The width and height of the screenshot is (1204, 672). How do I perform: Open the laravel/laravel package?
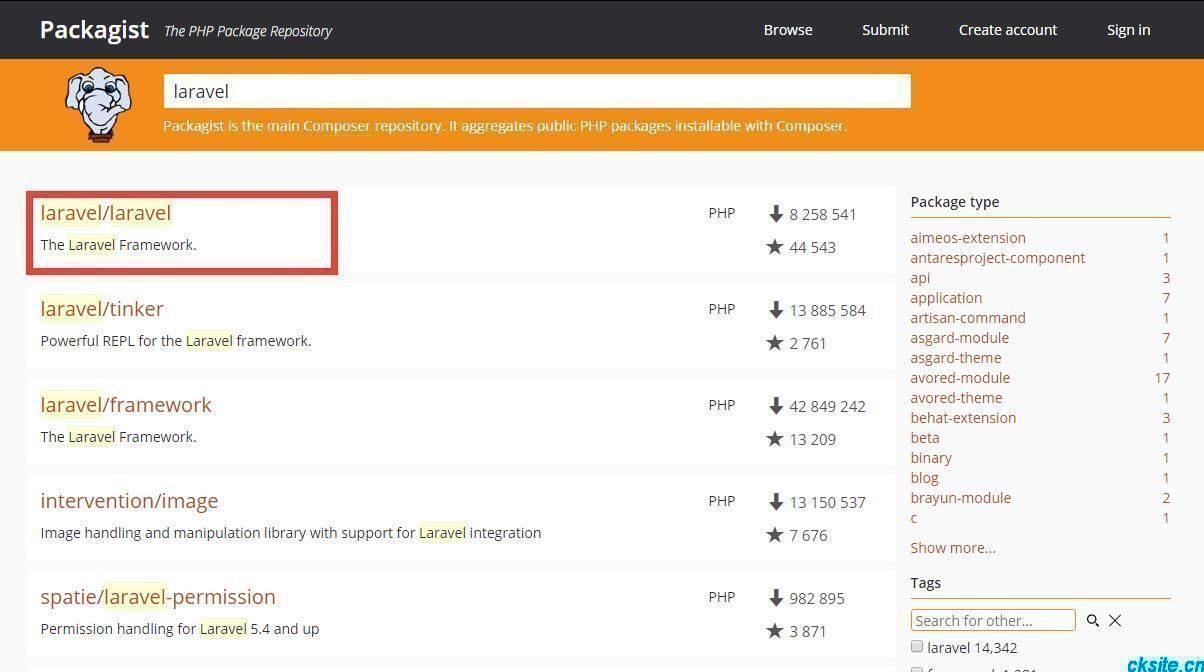[106, 213]
